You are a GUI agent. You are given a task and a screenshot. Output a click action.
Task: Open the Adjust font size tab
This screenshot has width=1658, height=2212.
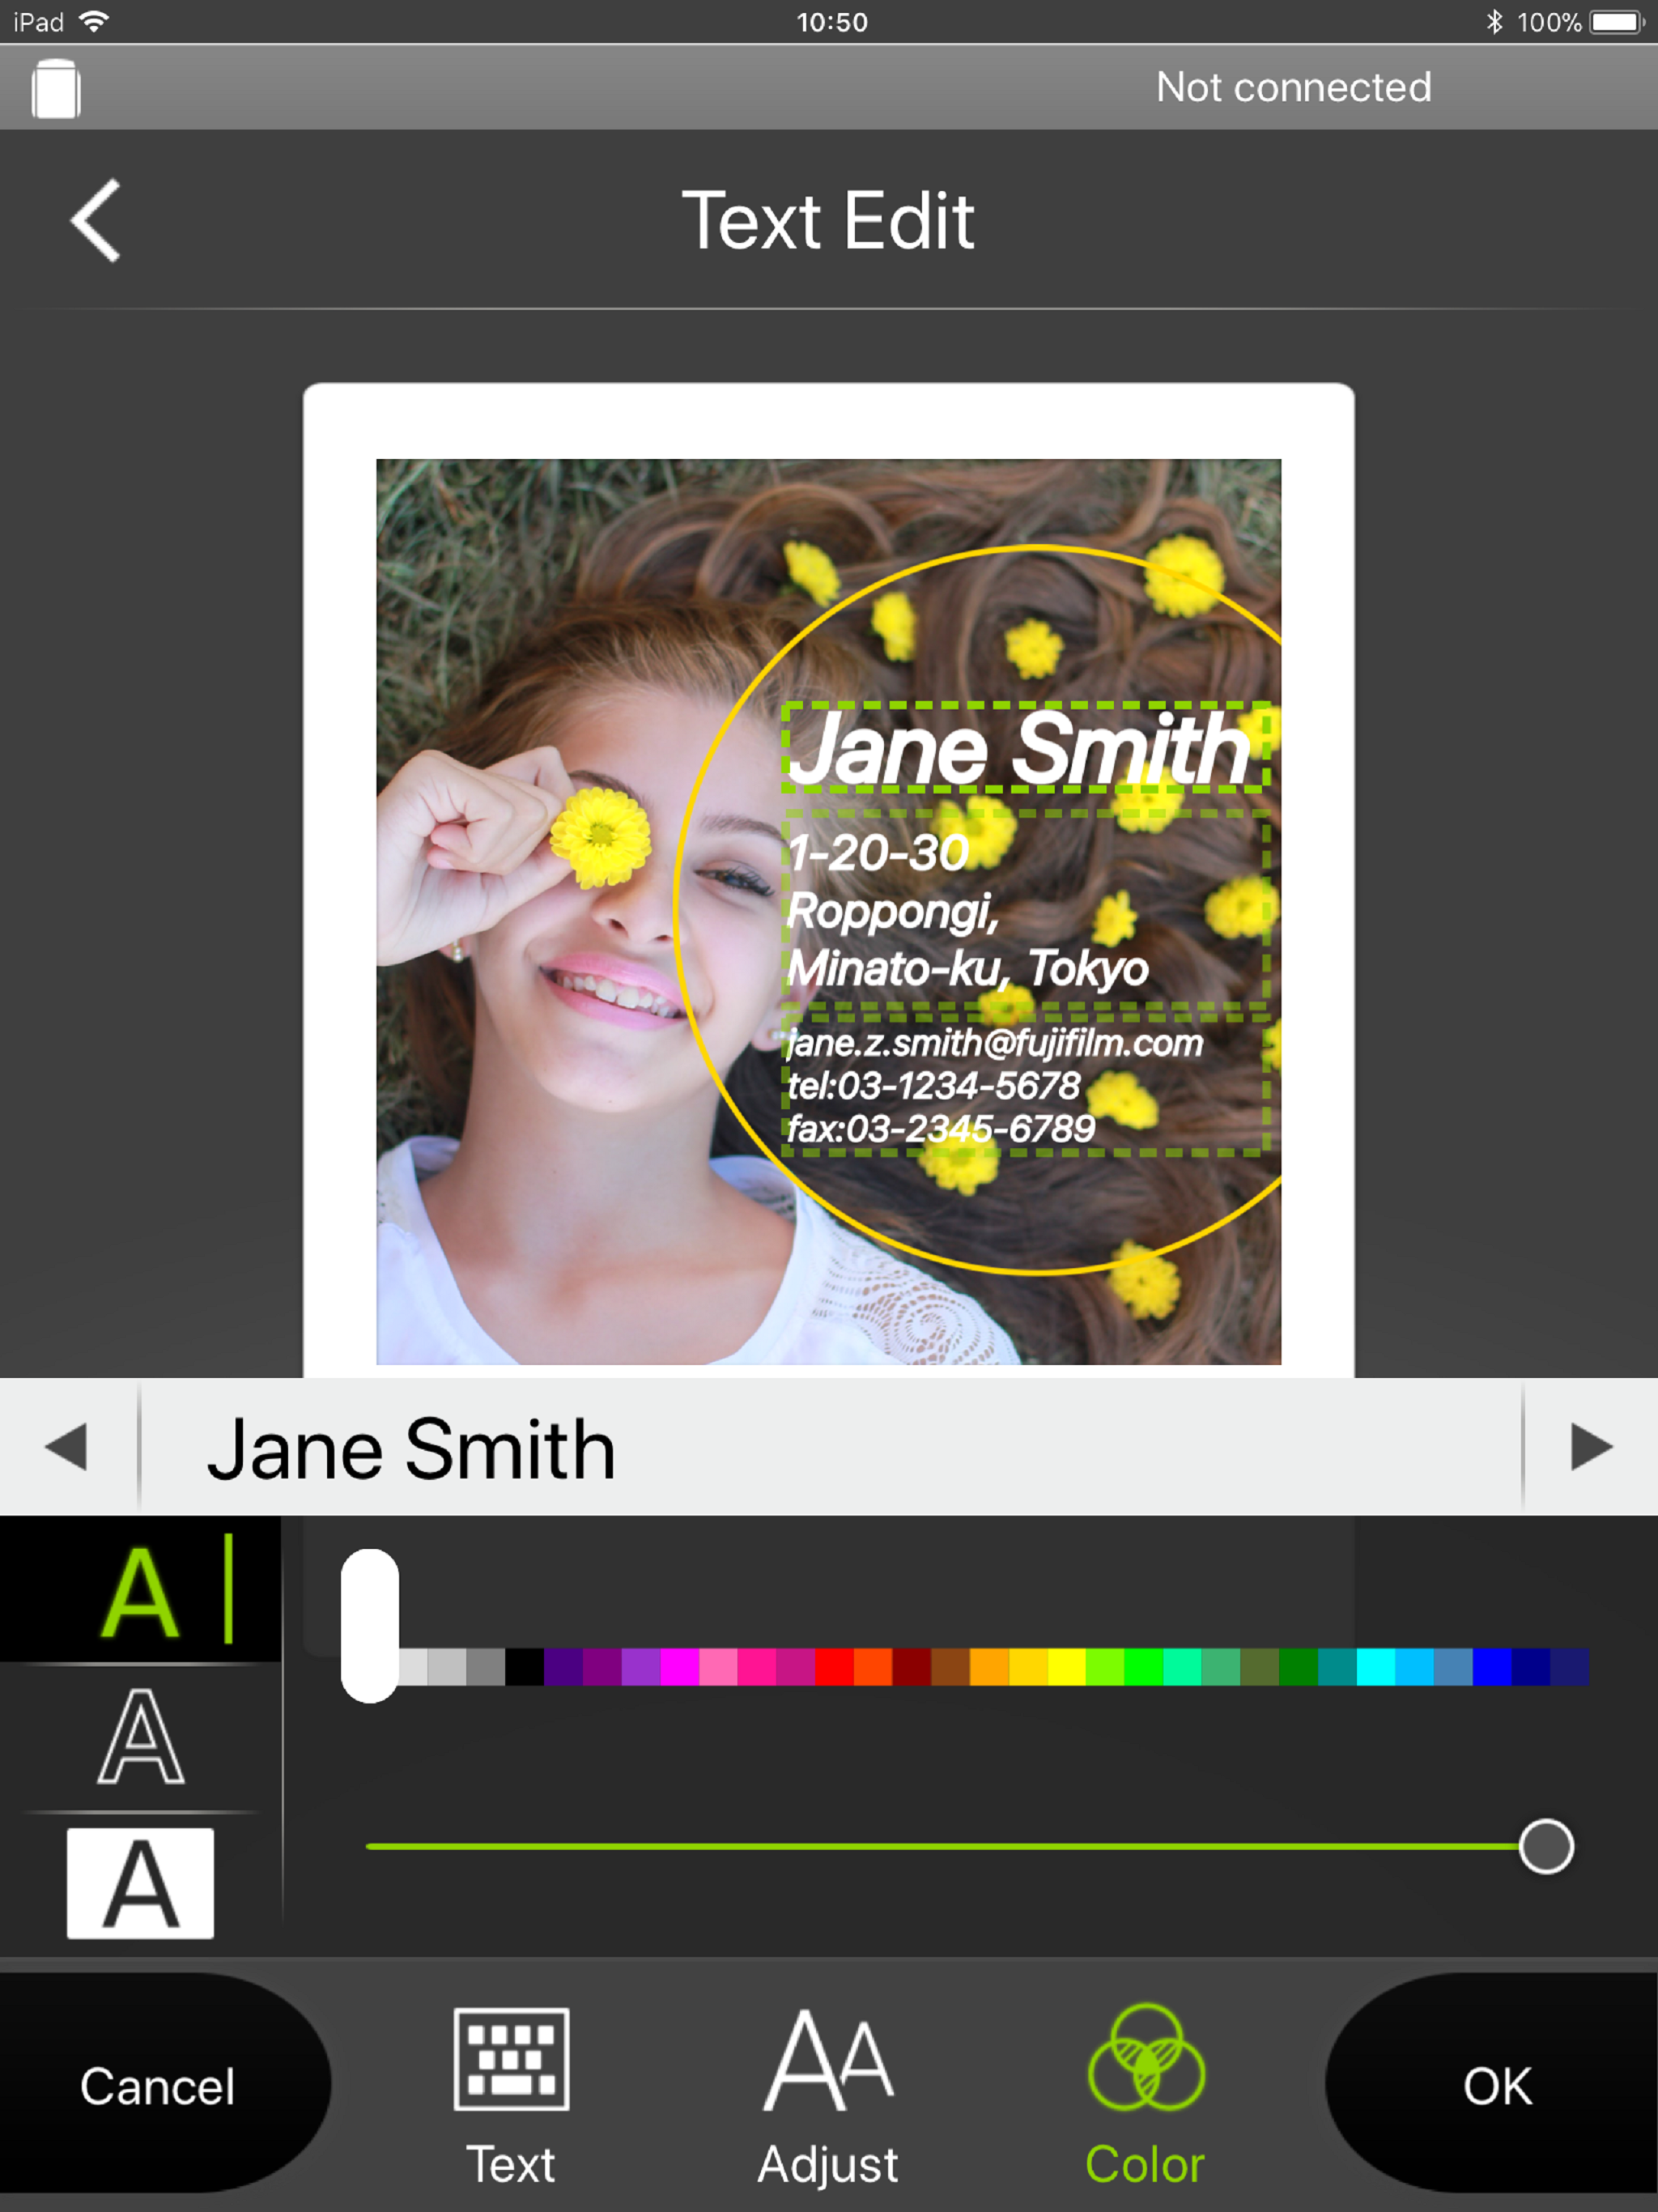pyautogui.click(x=828, y=2096)
